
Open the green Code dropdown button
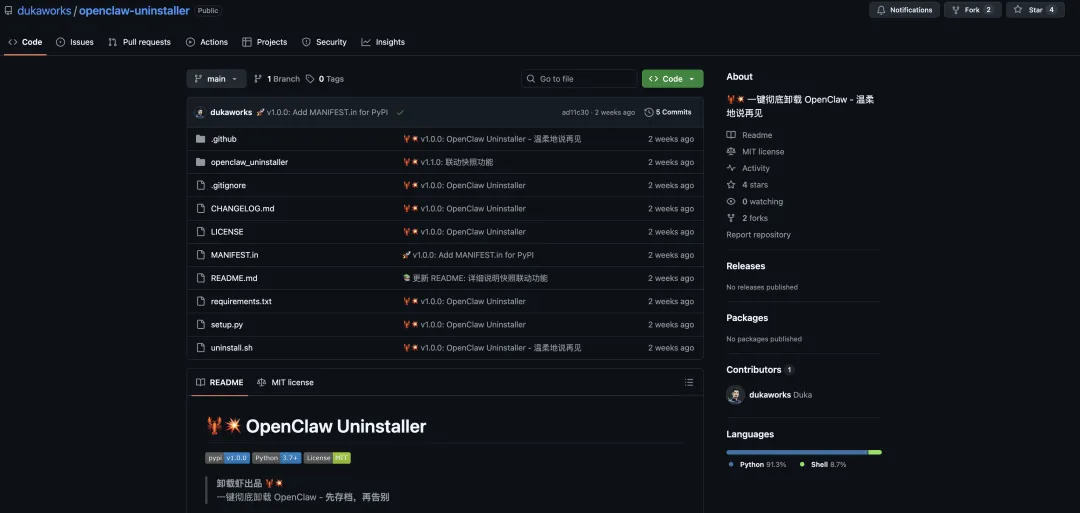tap(672, 78)
